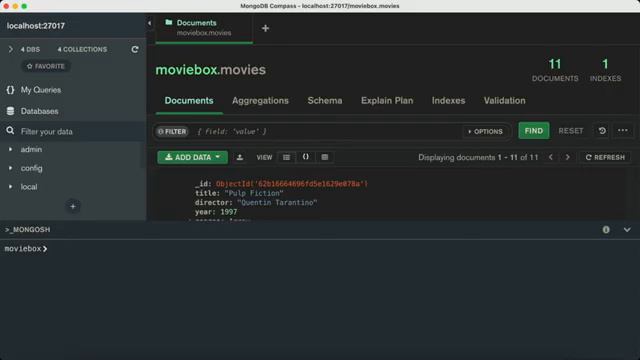
Task: Open the query bar more options ellipsis
Action: pyautogui.click(x=623, y=131)
